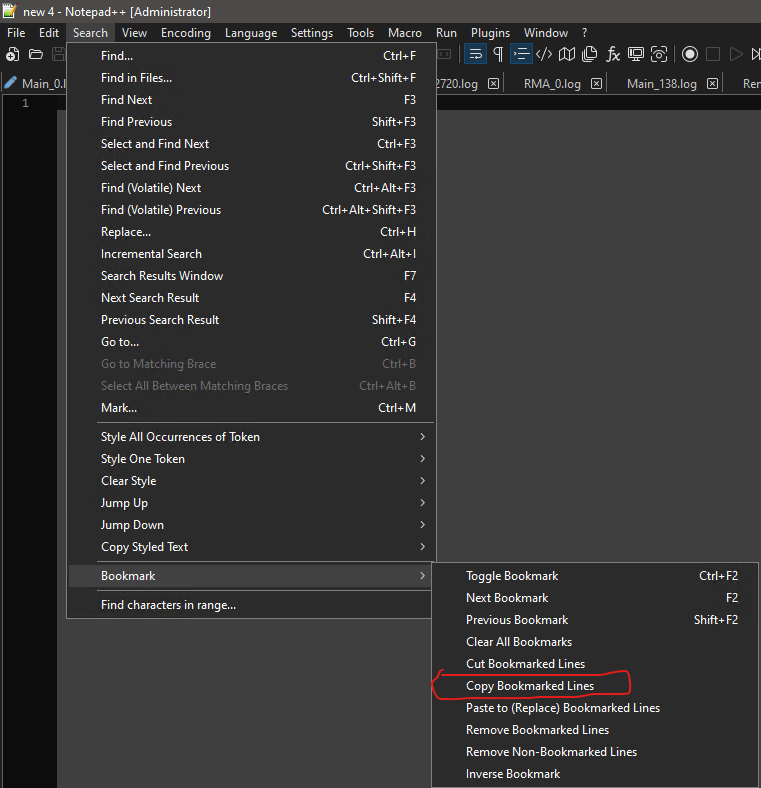Switch to the Main_0 tab
Image resolution: width=761 pixels, height=788 pixels.
tap(43, 83)
